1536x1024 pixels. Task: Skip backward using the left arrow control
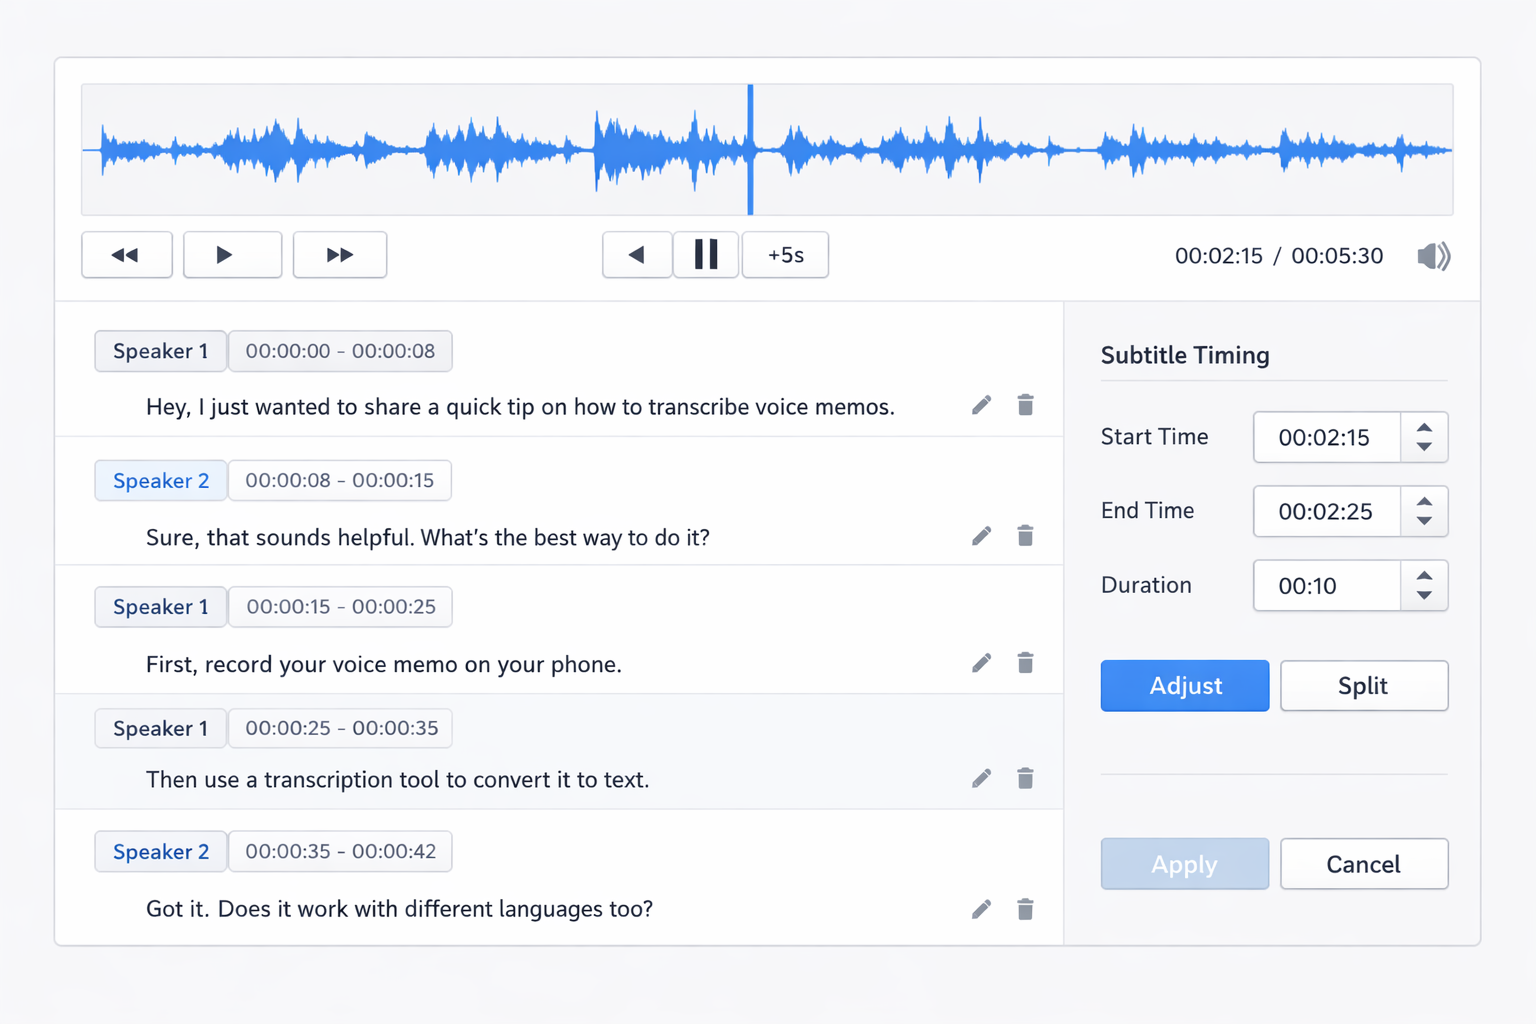637,255
